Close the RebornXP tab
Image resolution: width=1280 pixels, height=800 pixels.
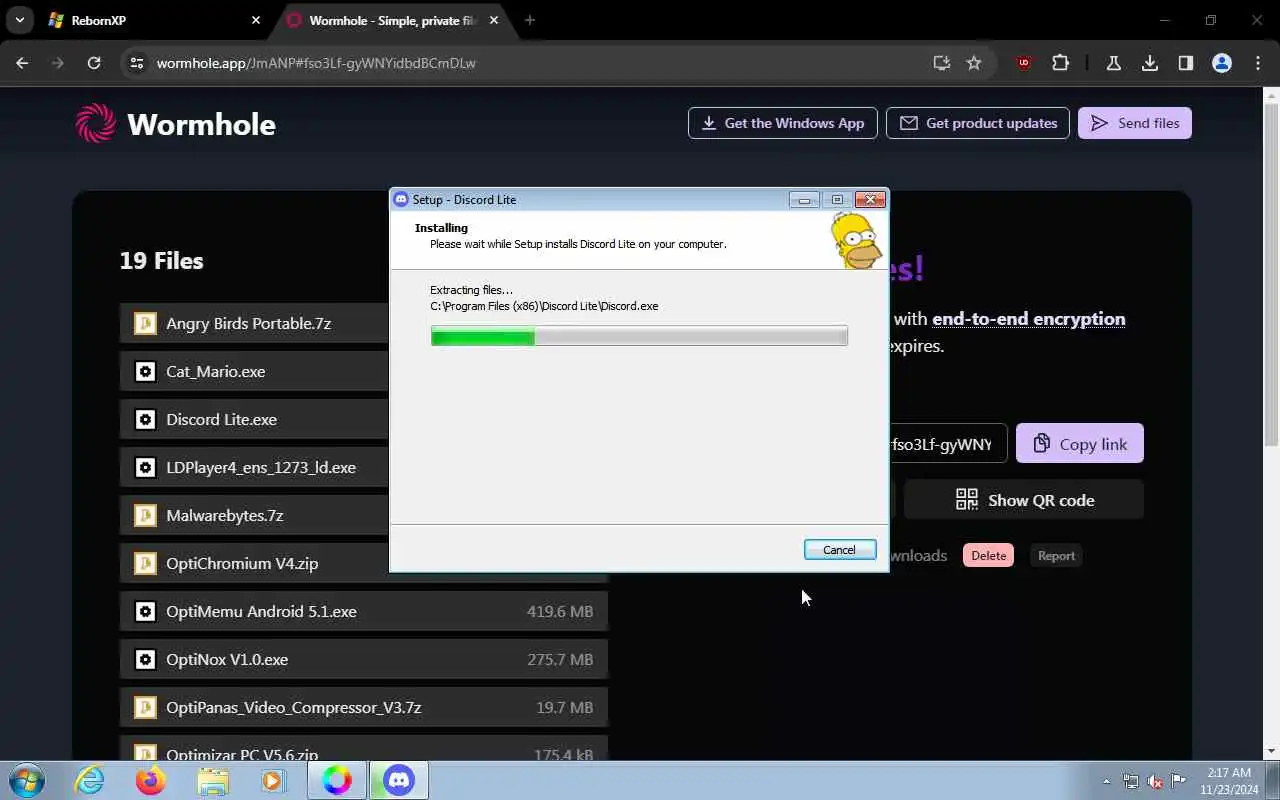(256, 20)
